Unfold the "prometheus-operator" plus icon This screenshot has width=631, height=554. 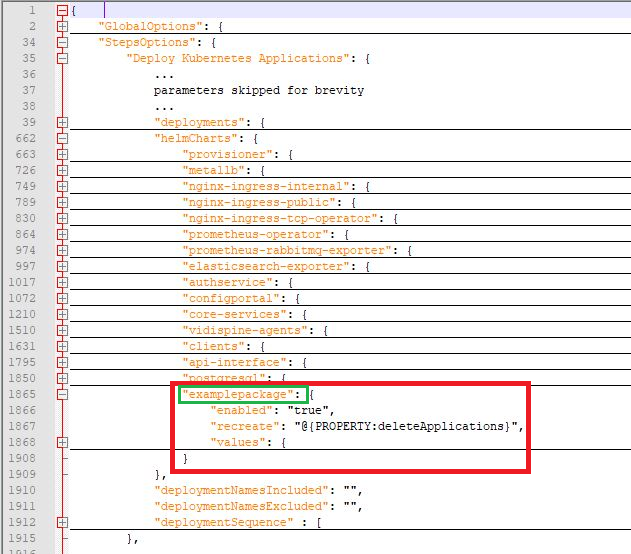(62, 234)
